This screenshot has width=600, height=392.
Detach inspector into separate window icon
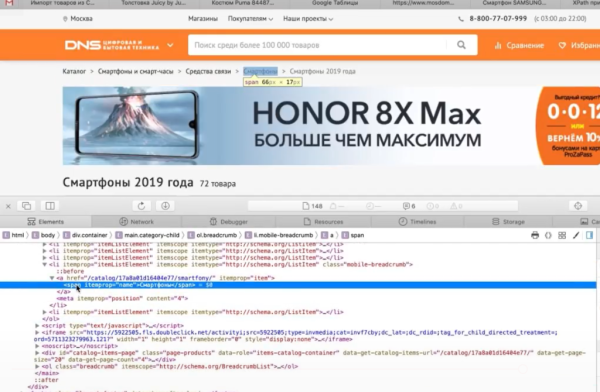coord(26,206)
